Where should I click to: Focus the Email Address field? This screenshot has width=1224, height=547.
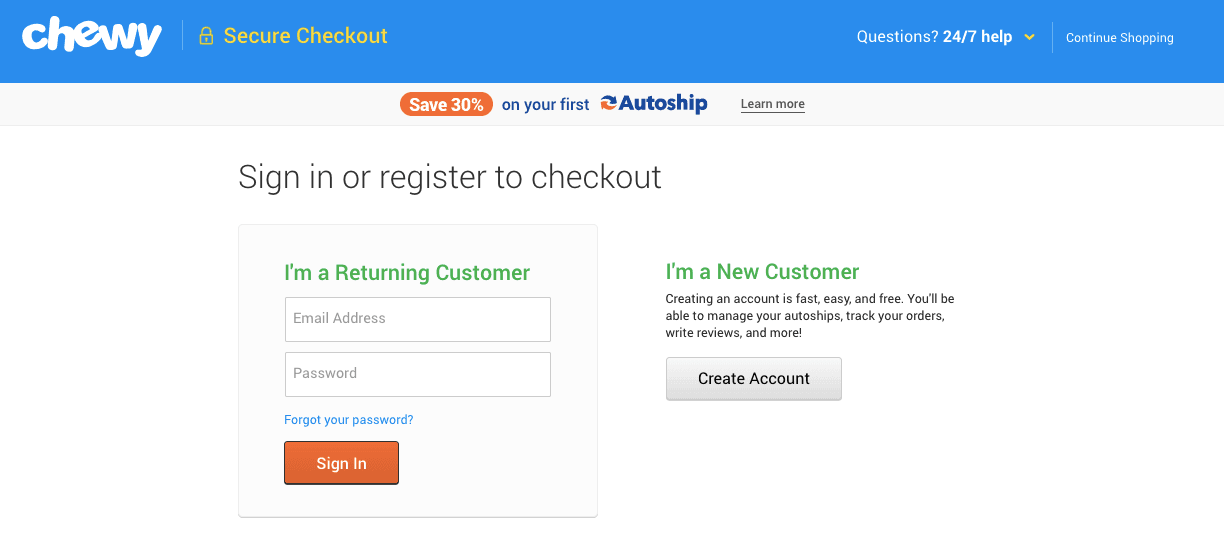pos(418,319)
